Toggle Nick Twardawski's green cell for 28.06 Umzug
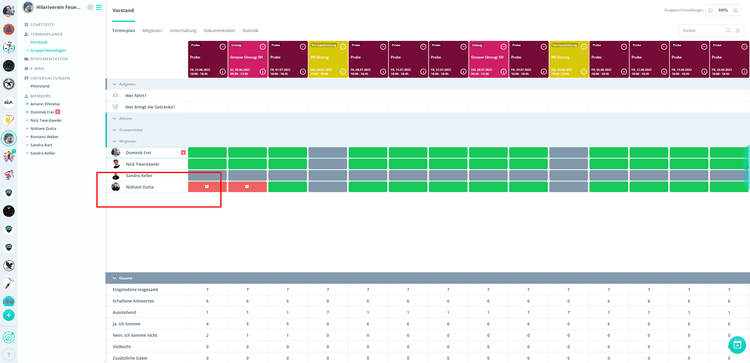 248,164
